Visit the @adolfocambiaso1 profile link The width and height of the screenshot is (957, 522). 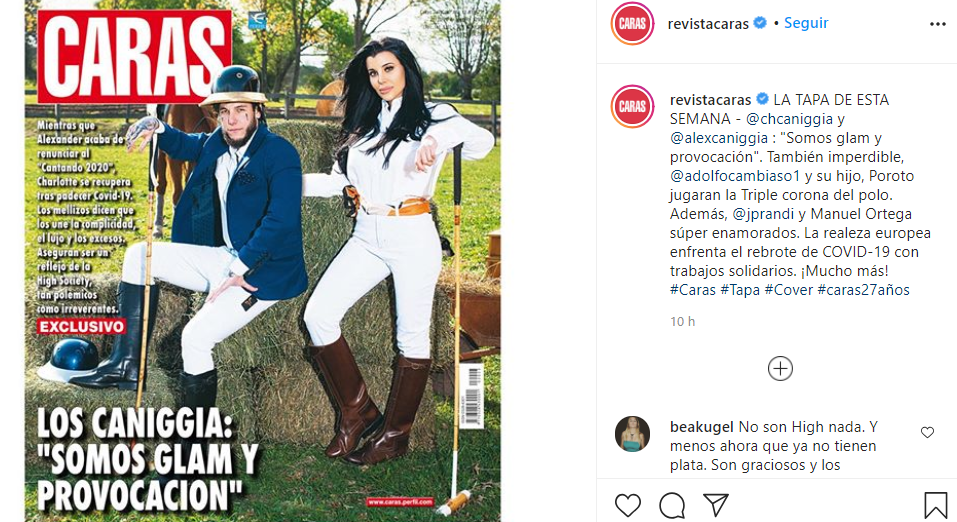coord(735,176)
